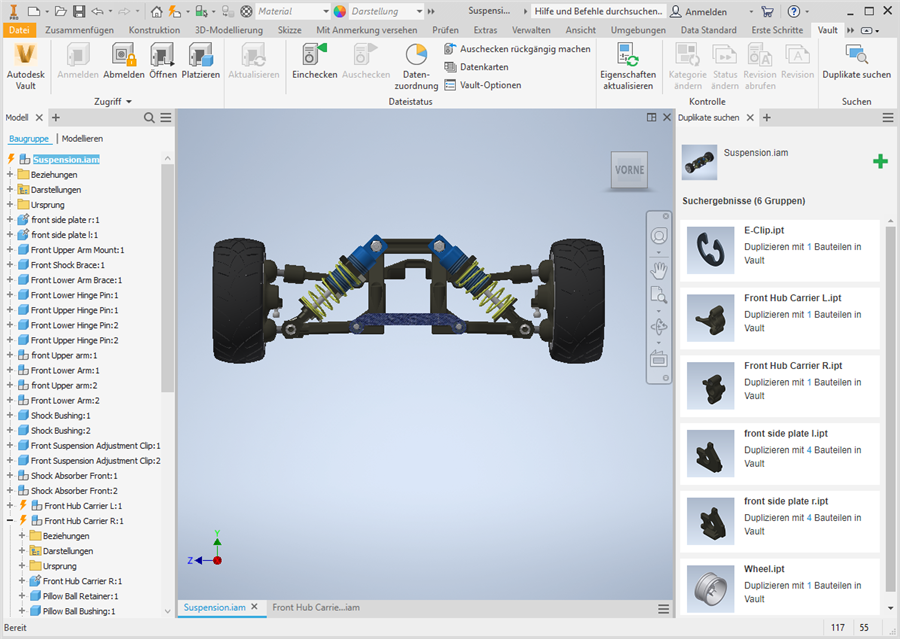Select Front Lower Arm Brace:1 in tree
This screenshot has width=900, height=639.
click(76, 280)
